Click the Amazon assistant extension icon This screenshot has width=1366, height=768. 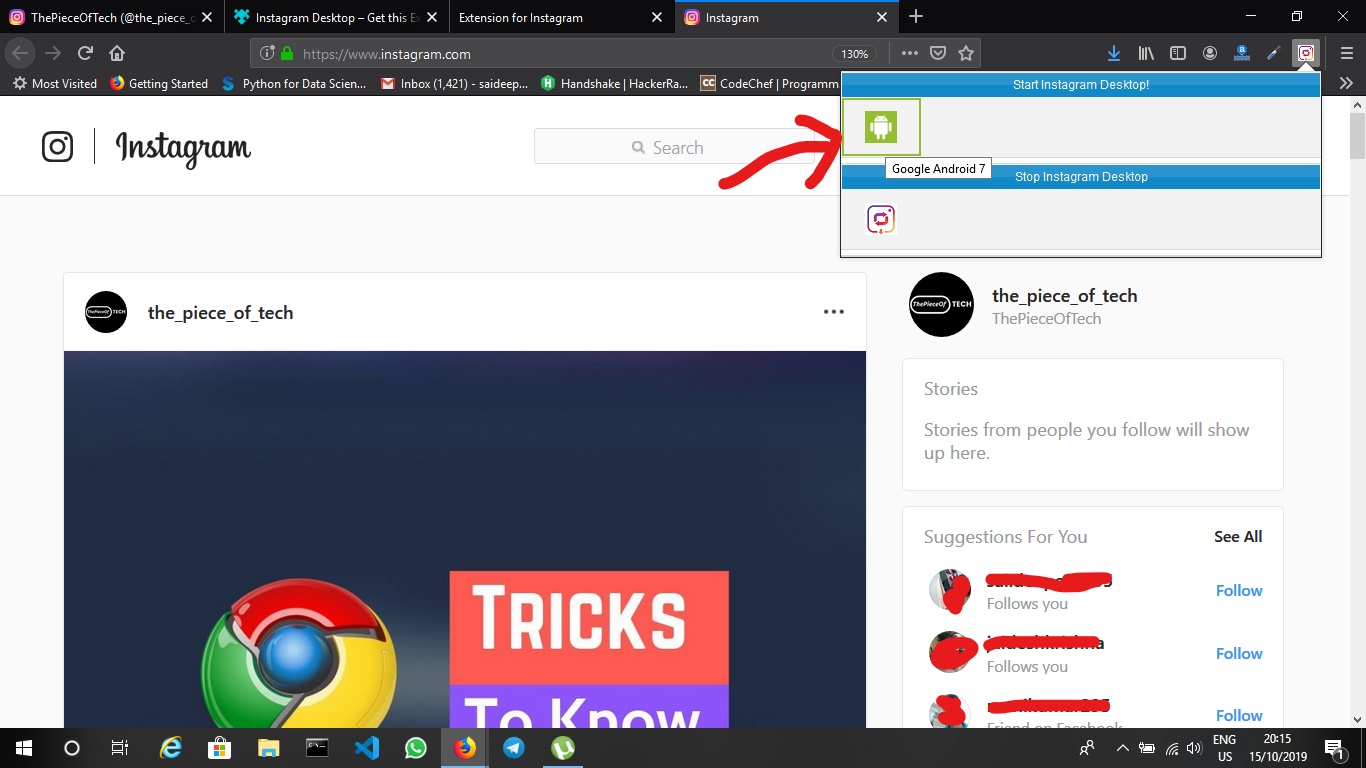(x=1242, y=53)
